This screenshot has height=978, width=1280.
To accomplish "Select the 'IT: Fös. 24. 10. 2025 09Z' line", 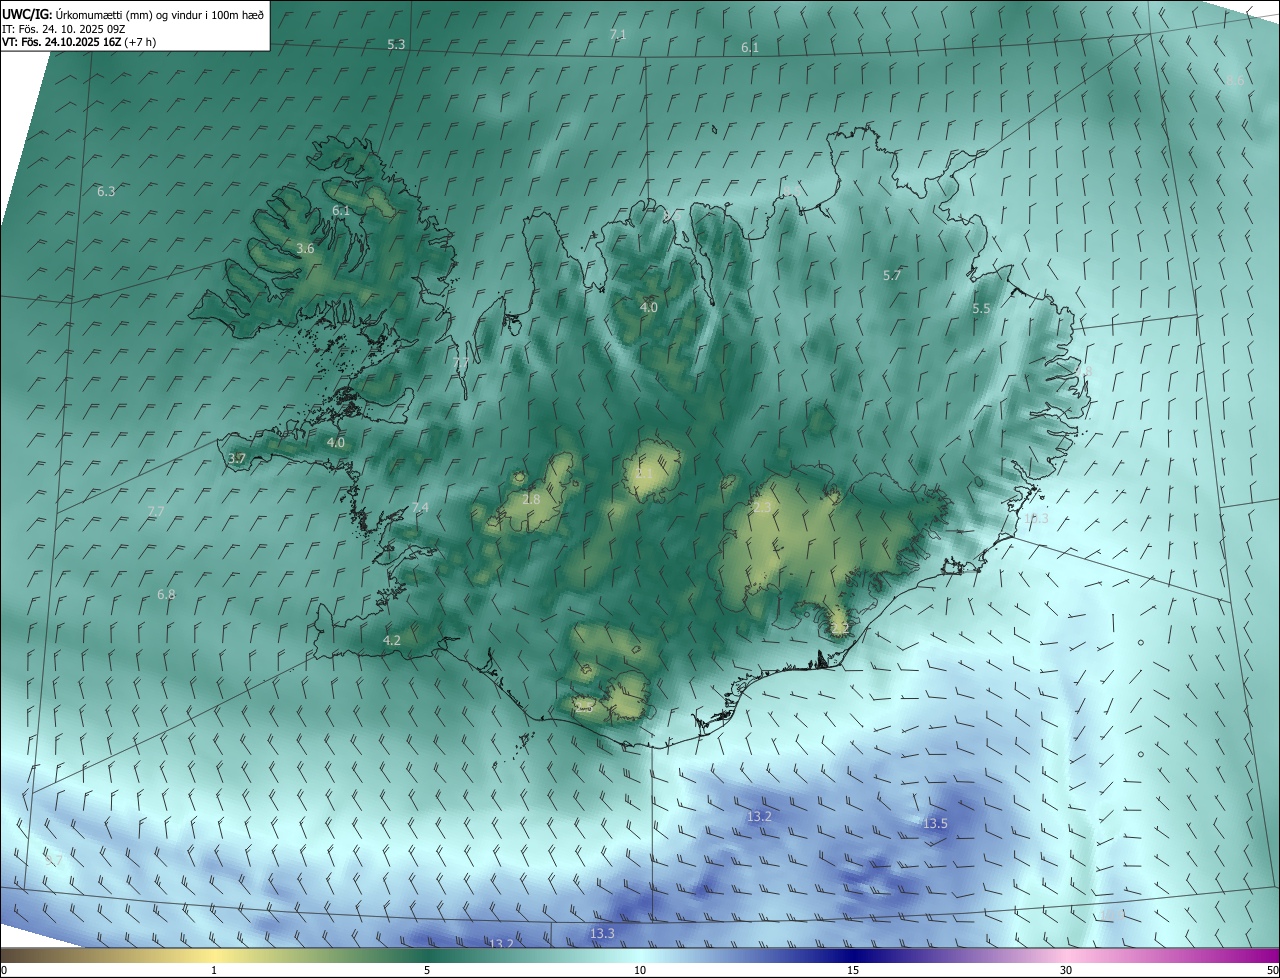I will [64, 29].
